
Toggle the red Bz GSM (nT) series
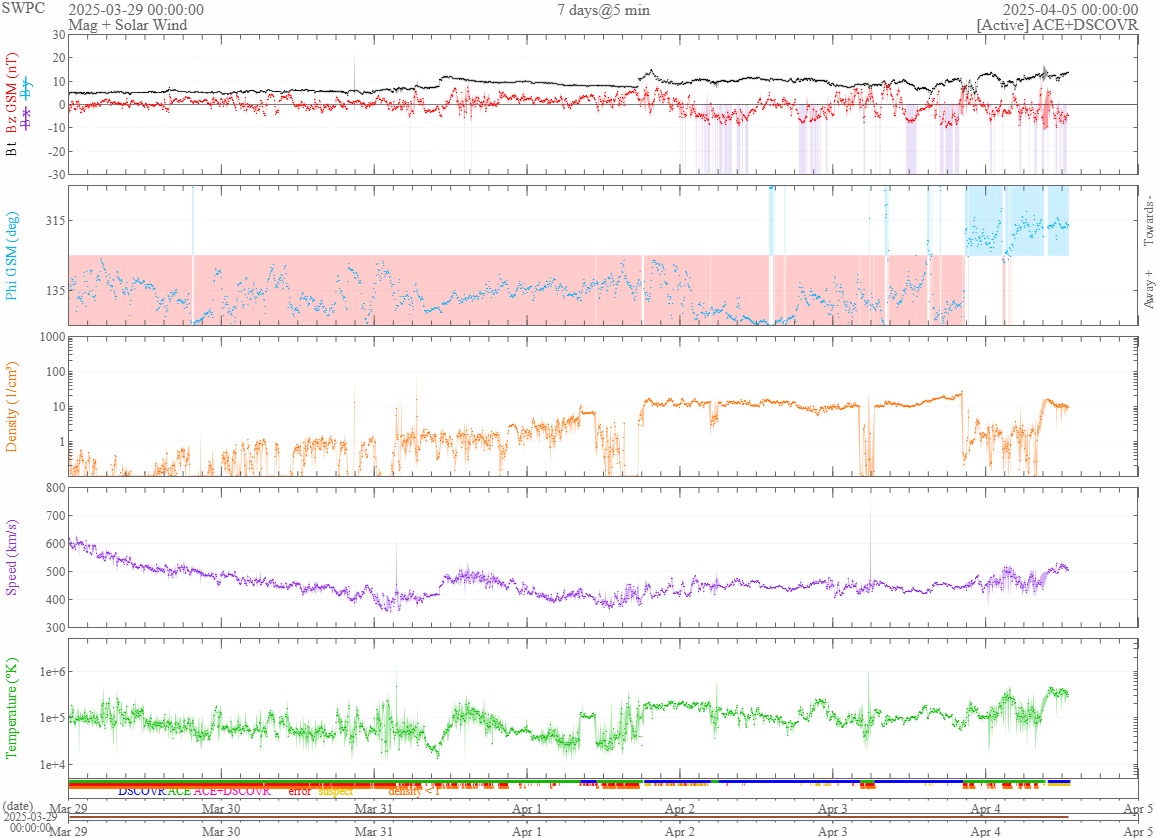coord(11,92)
